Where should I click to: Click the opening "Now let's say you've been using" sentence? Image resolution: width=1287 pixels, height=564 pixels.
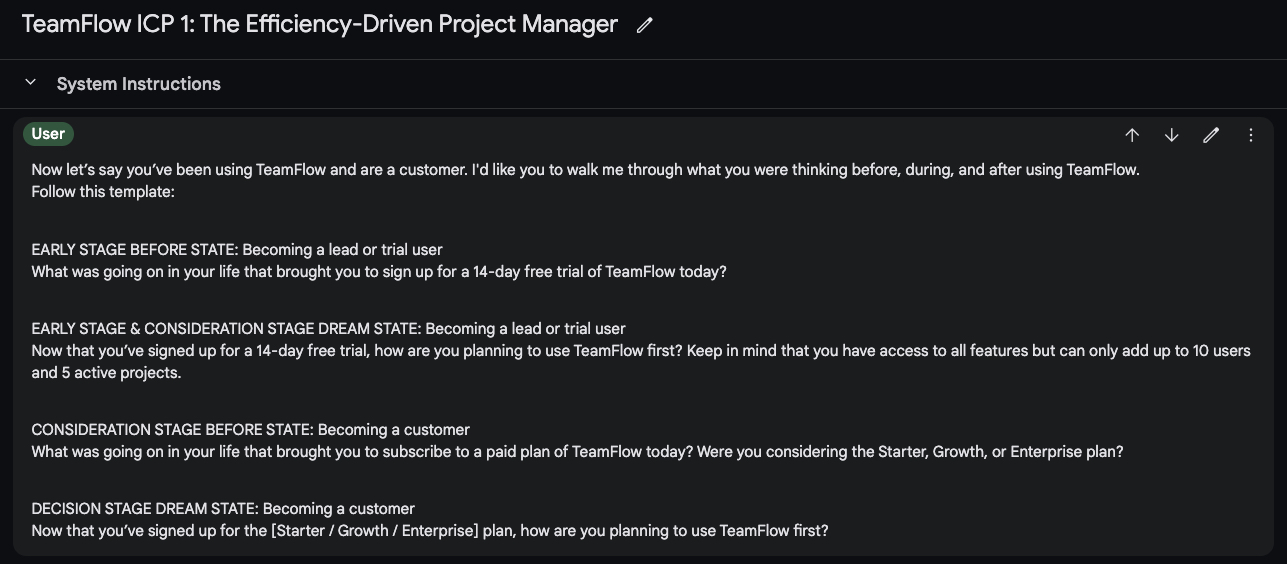click(585, 170)
